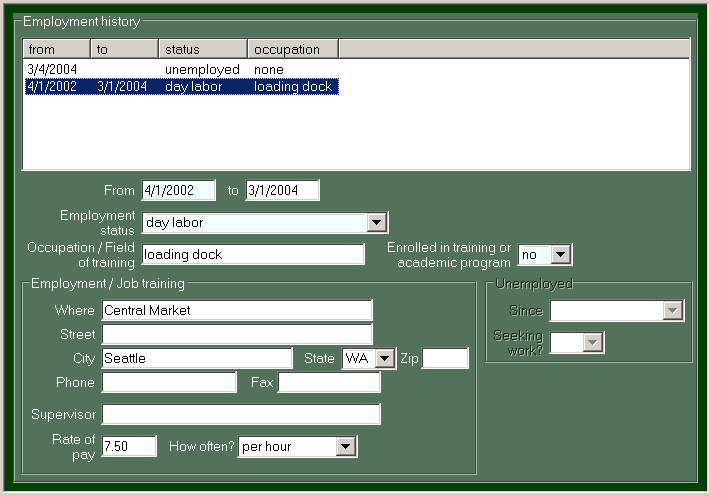Click the 'unemployed' status cell
This screenshot has height=496, width=709.
tap(202, 70)
